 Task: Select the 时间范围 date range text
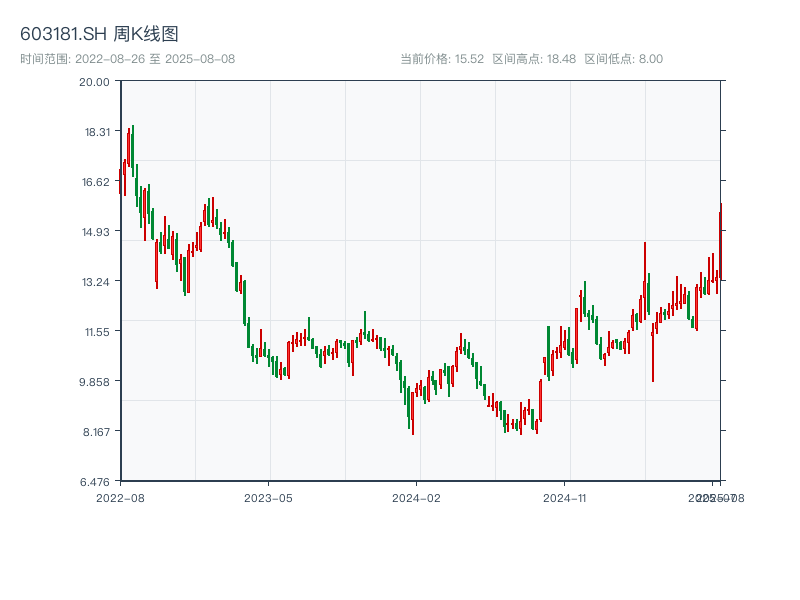(x=127, y=59)
